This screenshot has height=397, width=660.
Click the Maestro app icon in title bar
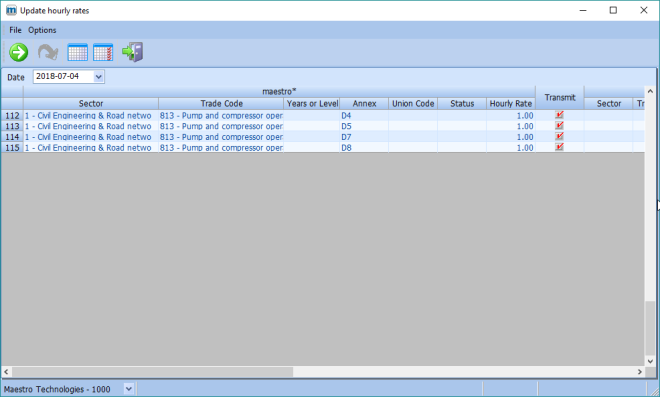coord(11,10)
